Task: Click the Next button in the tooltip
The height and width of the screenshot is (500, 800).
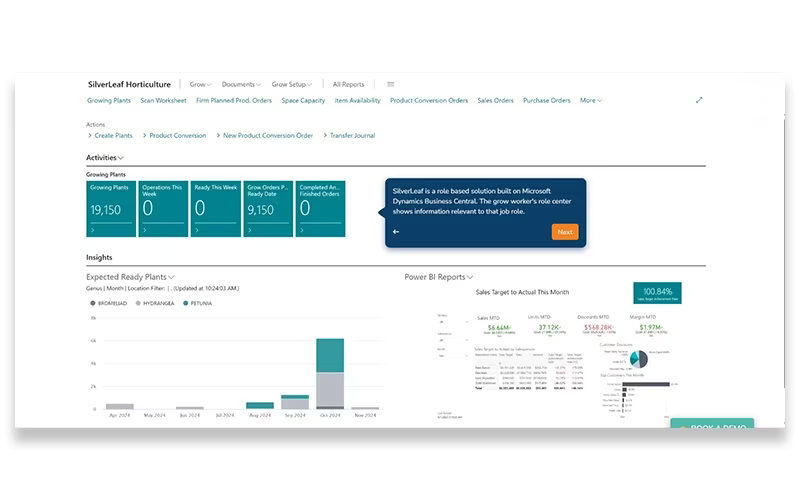Action: 565,232
